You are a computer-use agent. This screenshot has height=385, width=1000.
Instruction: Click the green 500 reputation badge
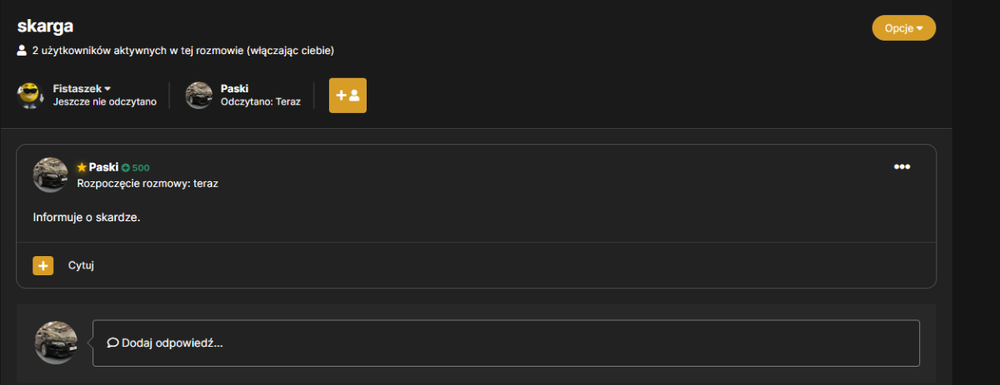click(x=135, y=168)
